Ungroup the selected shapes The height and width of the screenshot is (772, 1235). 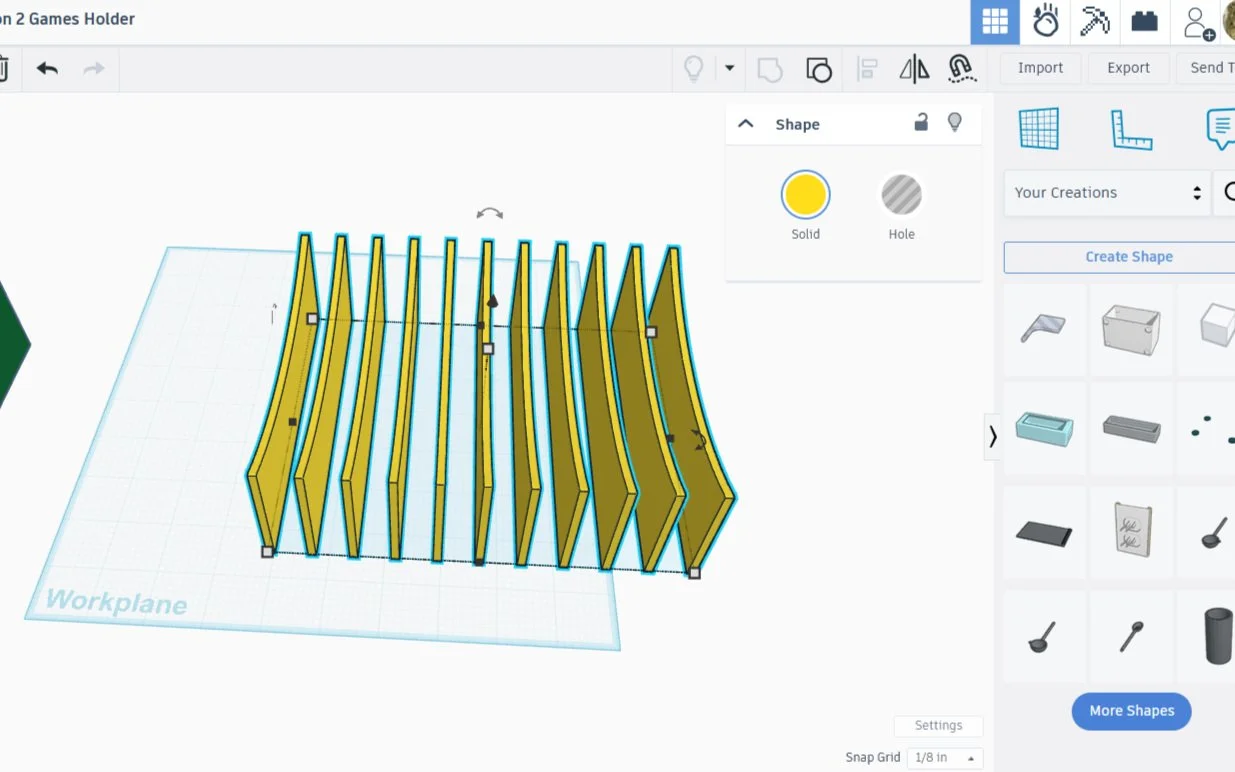pos(818,69)
